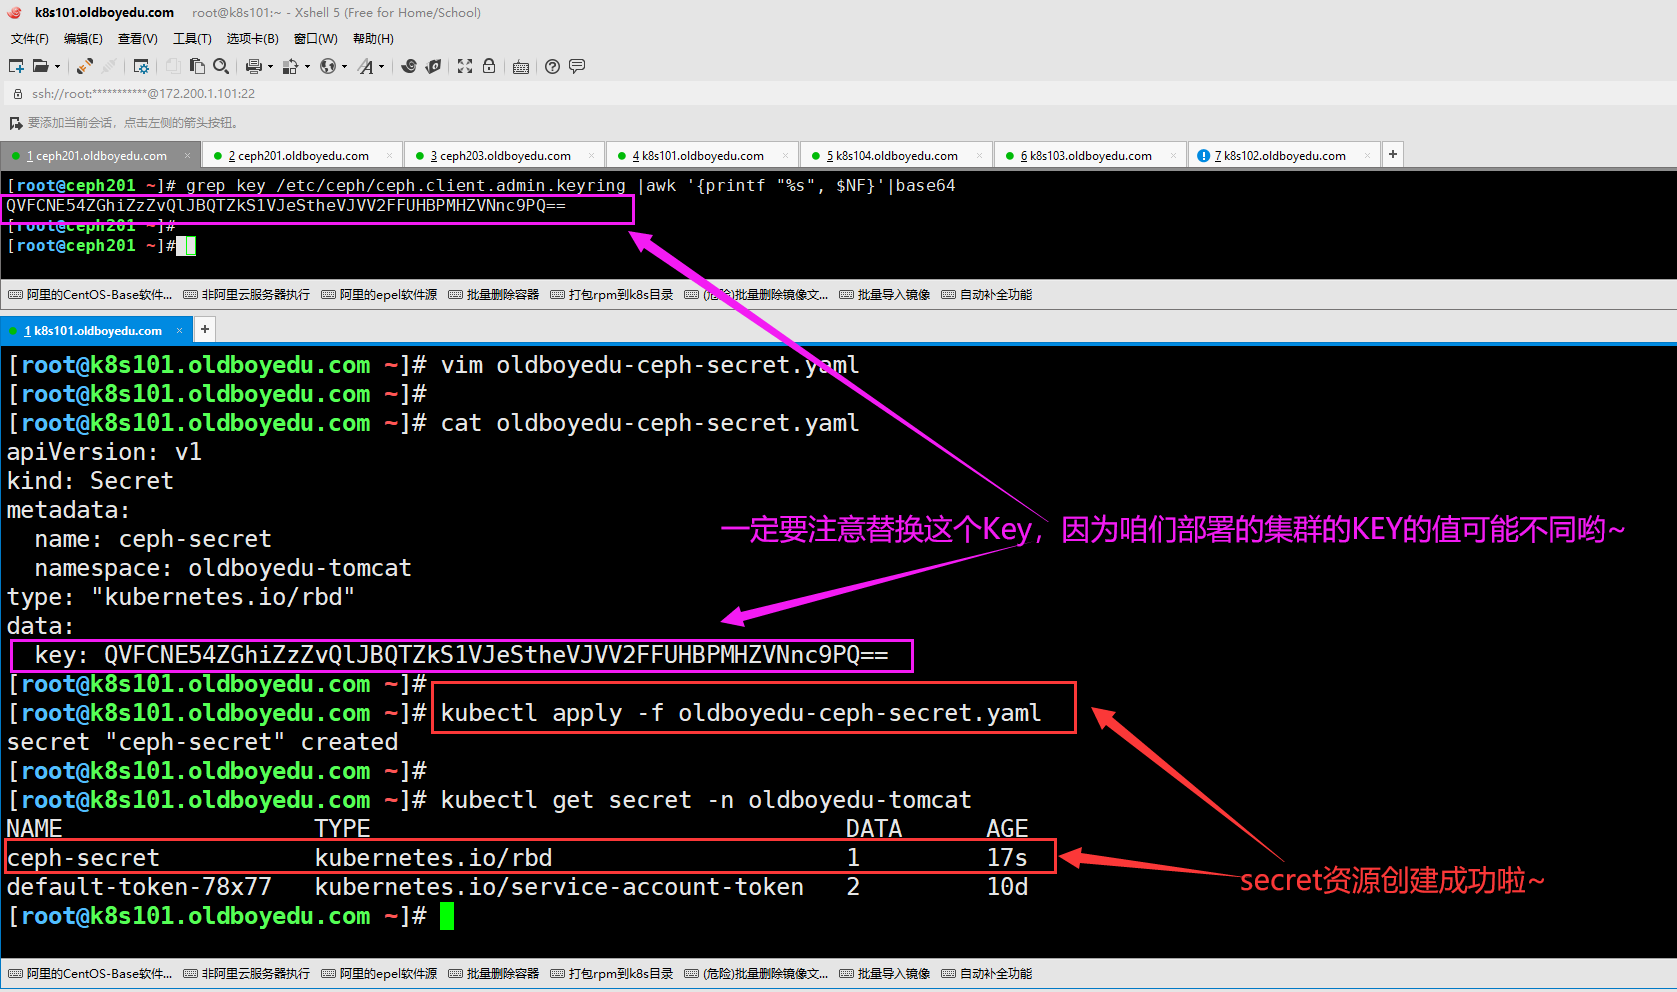Switch to the k8s104.oldboyedu.com tab
Image resolution: width=1677 pixels, height=992 pixels.
click(x=893, y=155)
